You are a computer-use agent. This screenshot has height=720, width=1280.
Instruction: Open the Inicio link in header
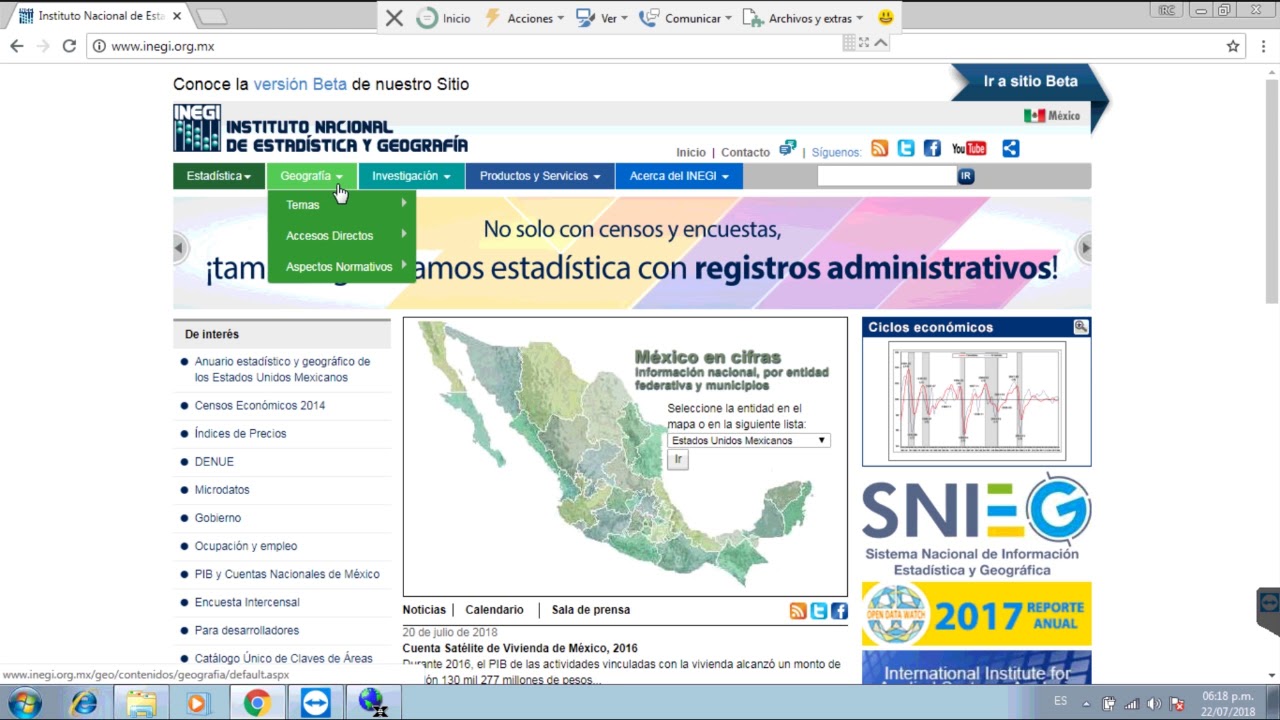[x=691, y=153]
